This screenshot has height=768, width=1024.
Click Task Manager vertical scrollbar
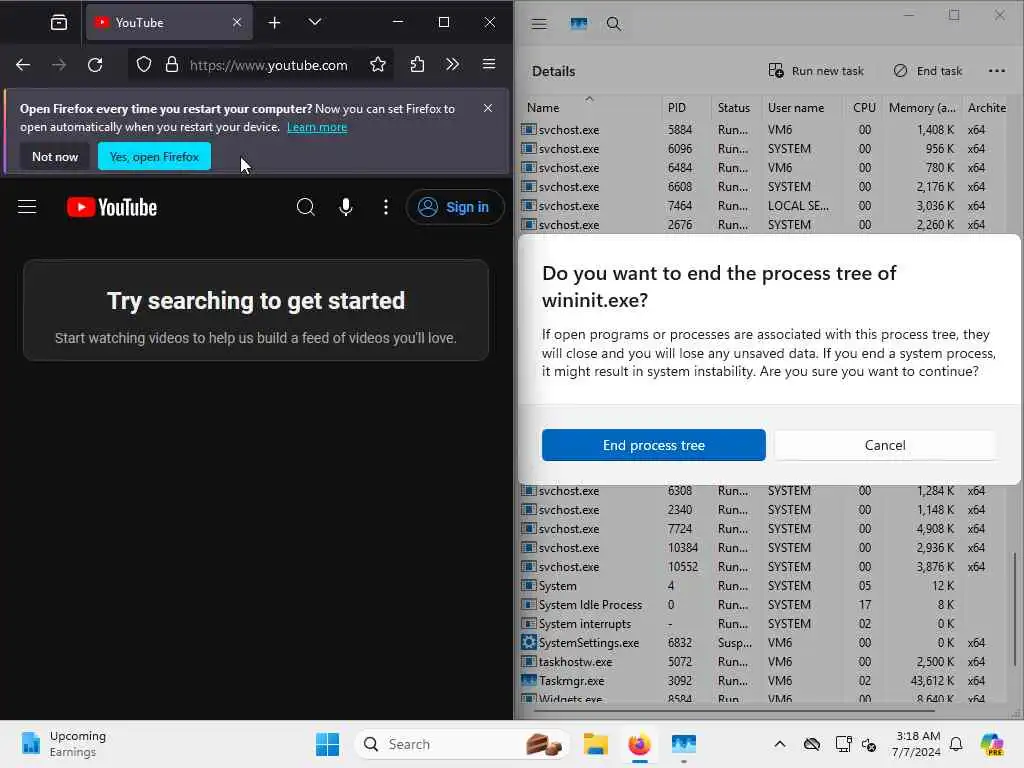point(1015,609)
